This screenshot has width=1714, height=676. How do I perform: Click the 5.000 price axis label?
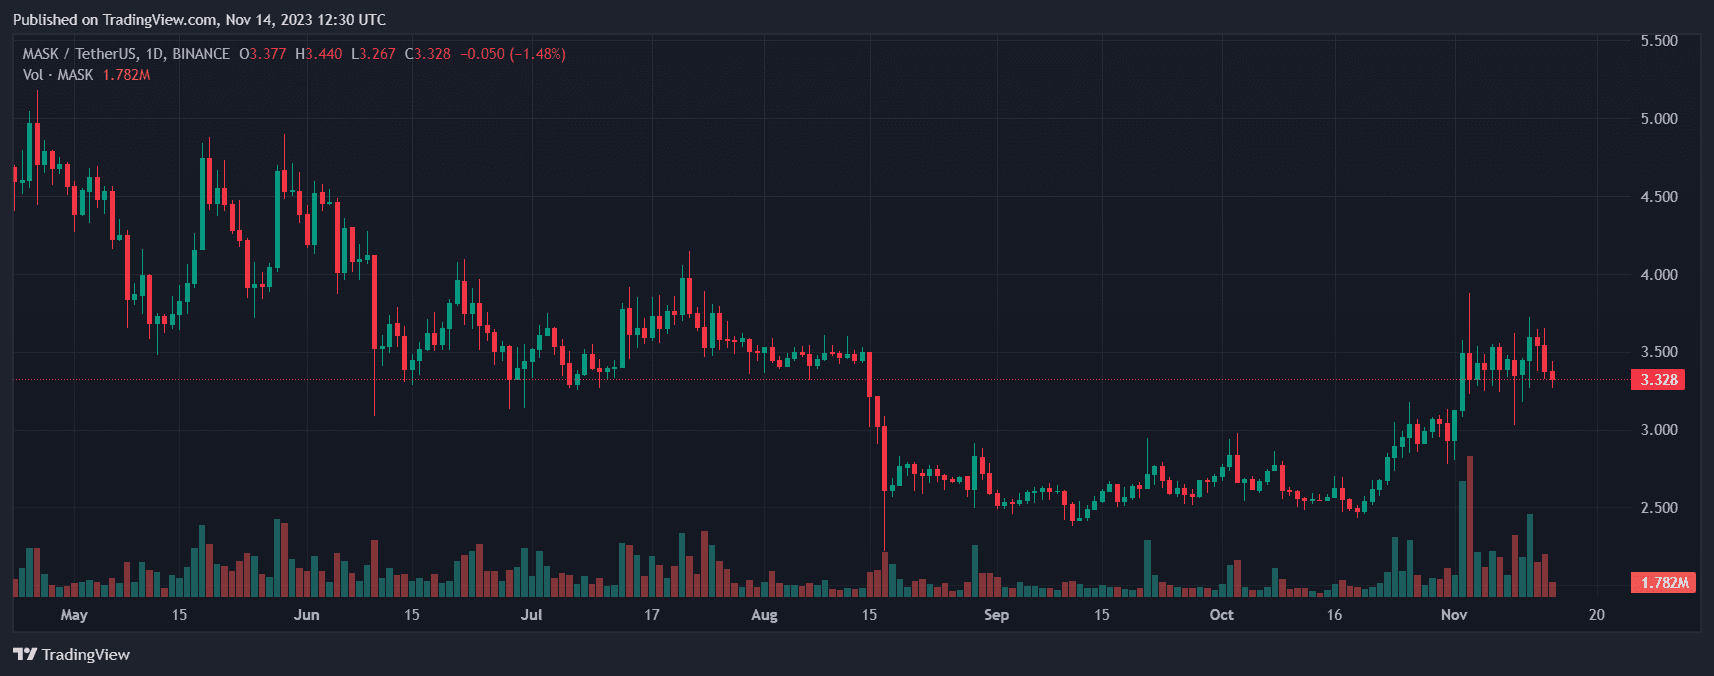pyautogui.click(x=1659, y=119)
